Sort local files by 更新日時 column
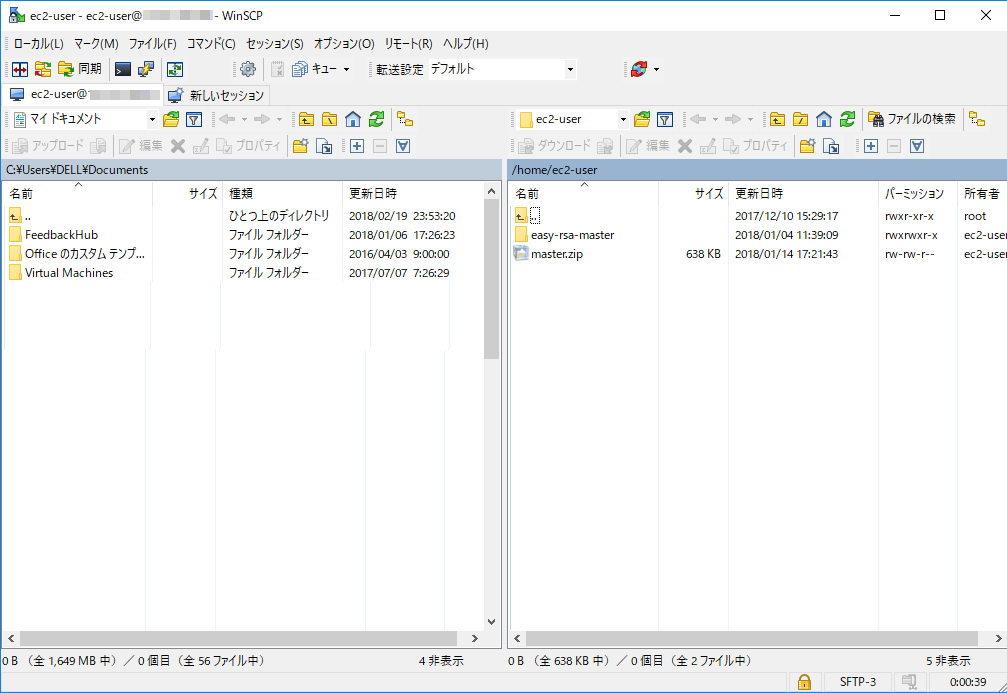 (412, 193)
